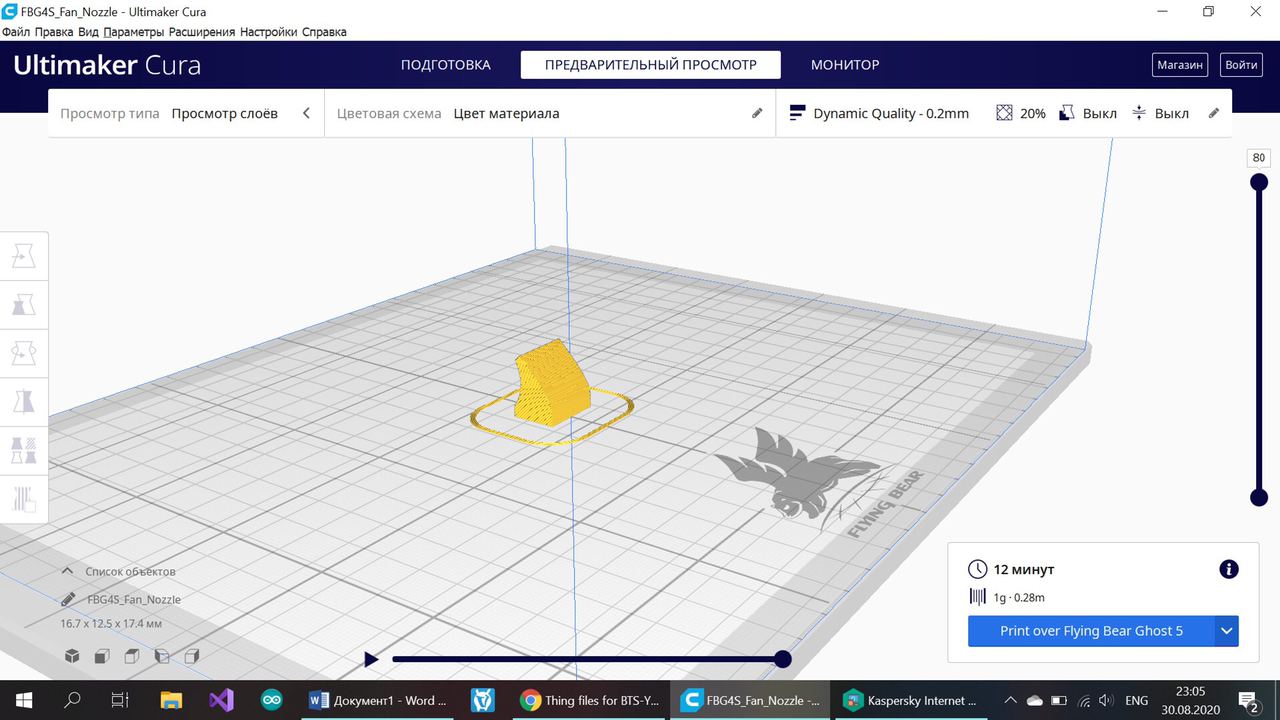Open the Правка menu

[x=54, y=32]
